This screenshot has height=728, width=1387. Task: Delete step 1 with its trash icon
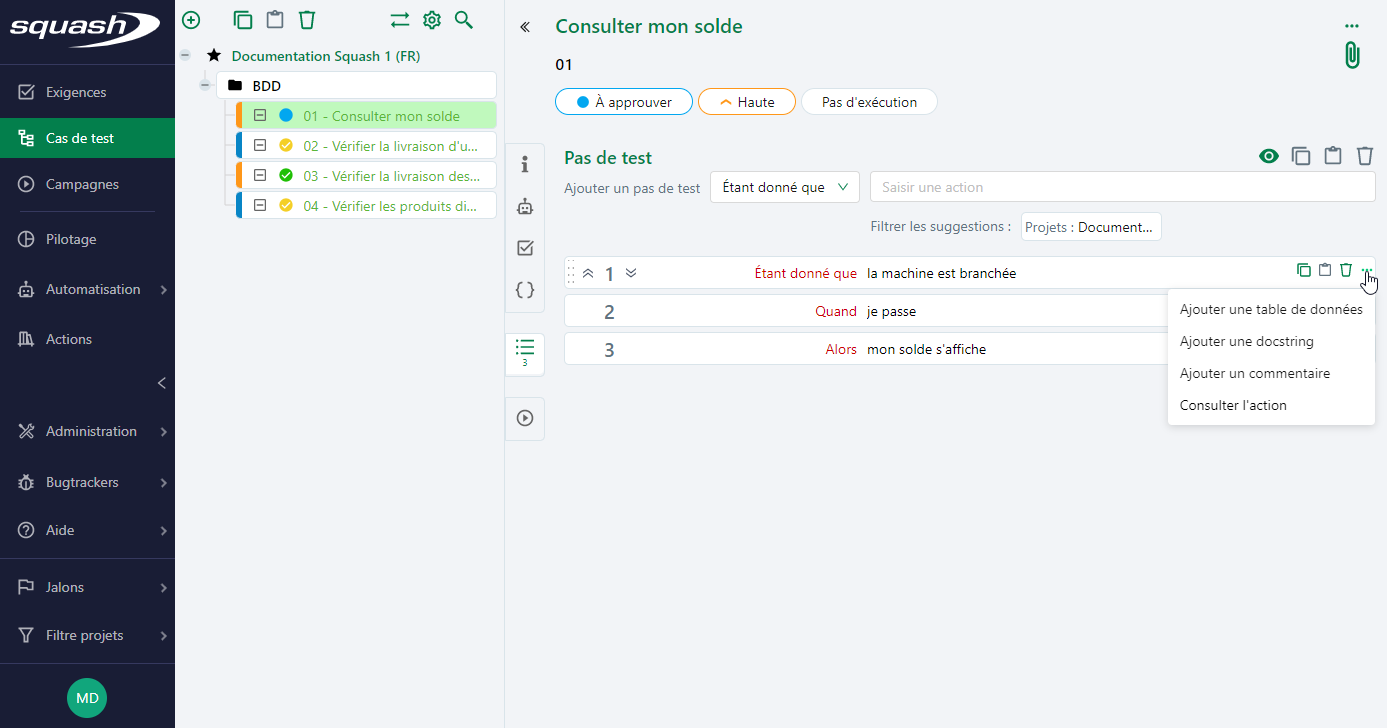pos(1346,270)
